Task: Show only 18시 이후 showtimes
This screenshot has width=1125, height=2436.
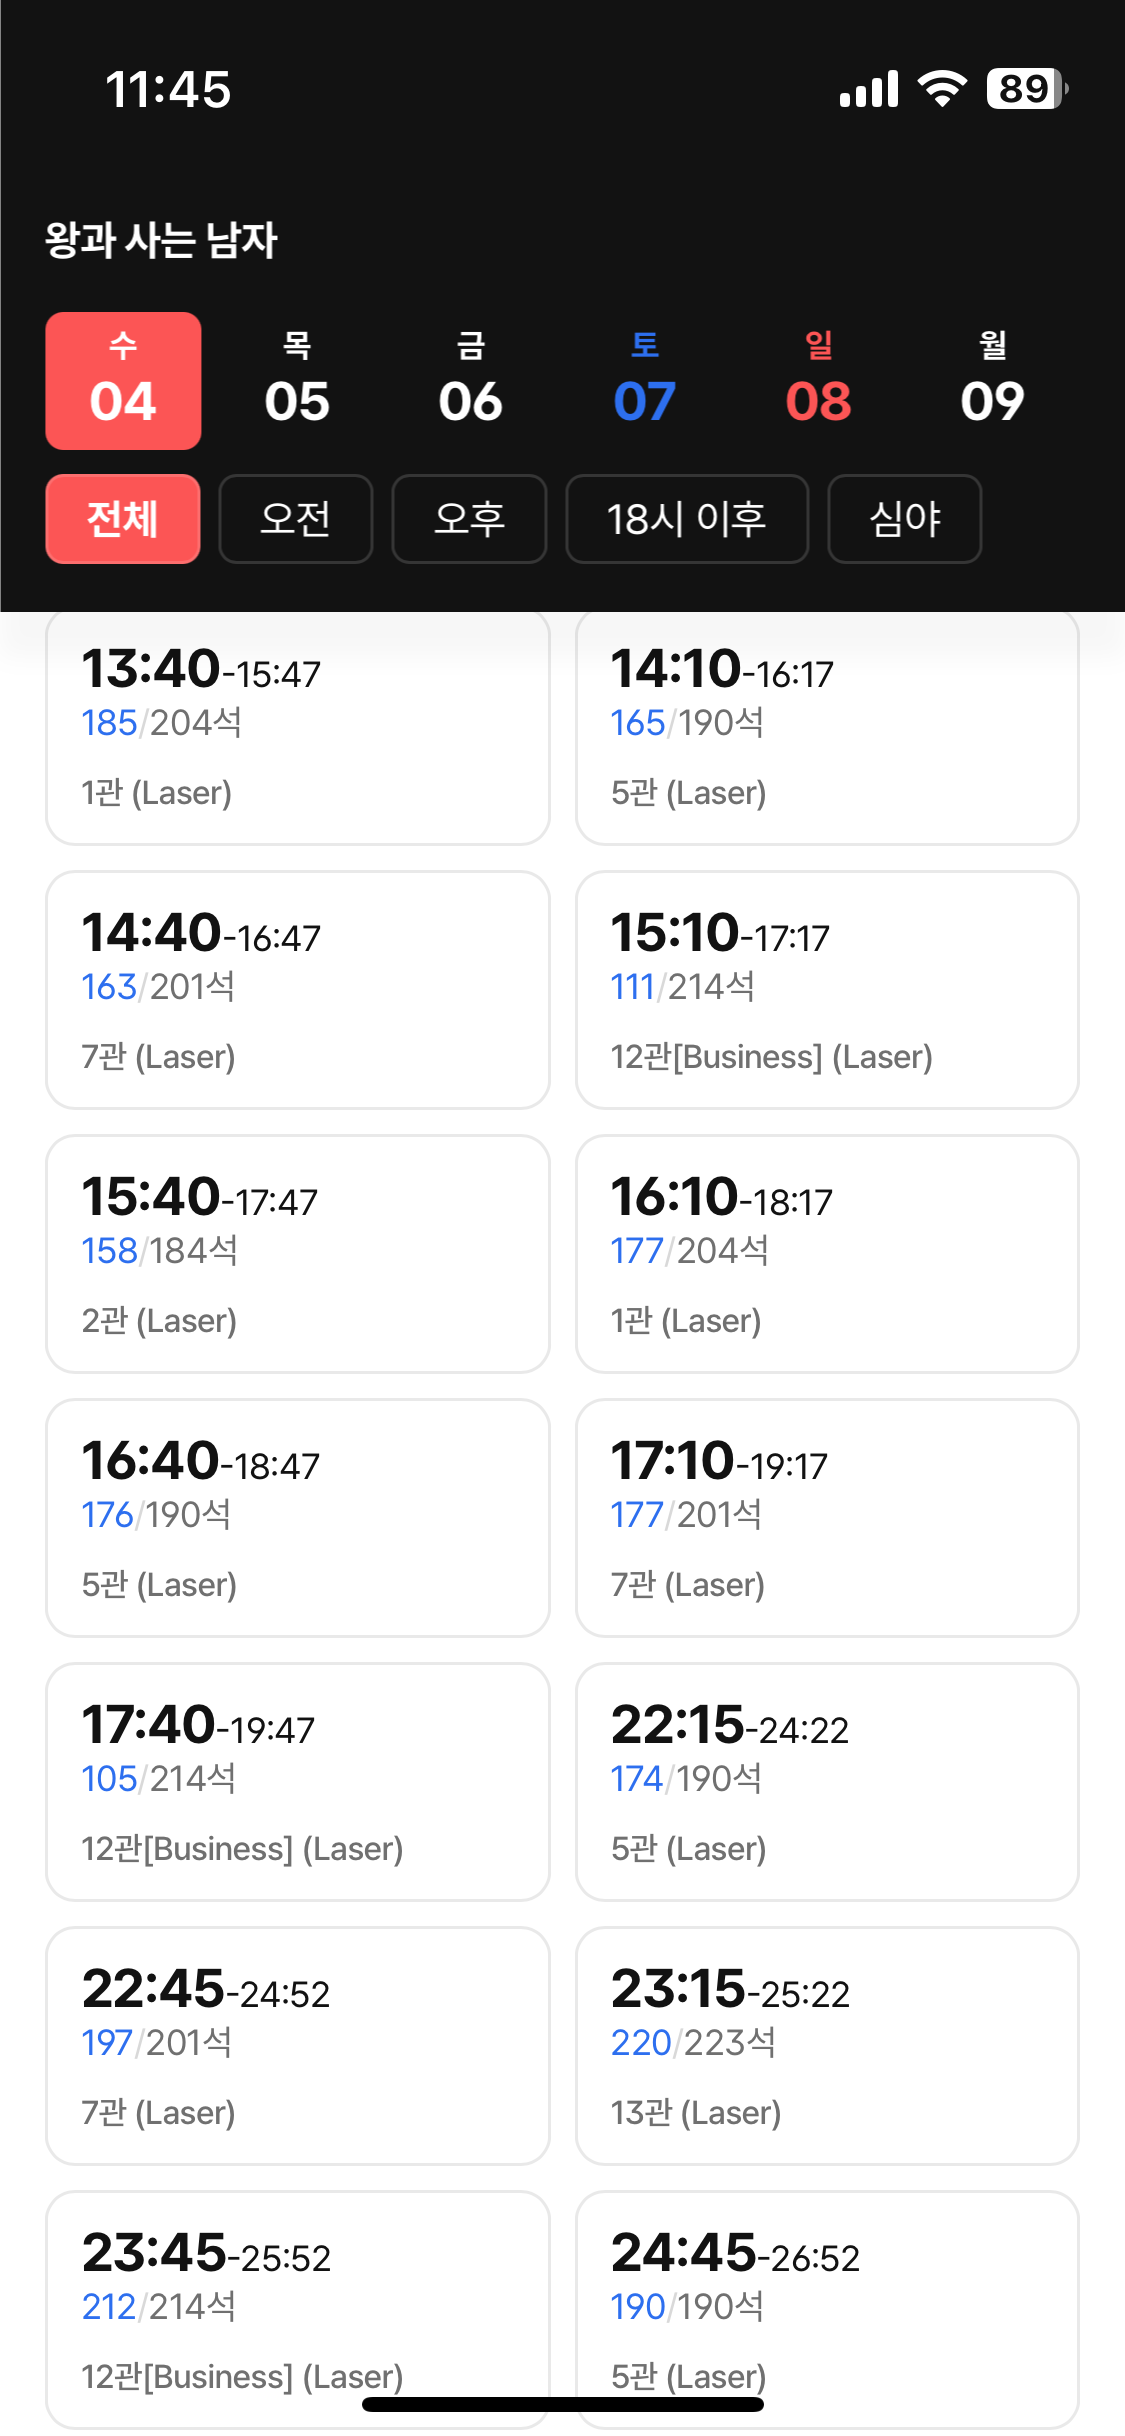Action: pyautogui.click(x=687, y=519)
